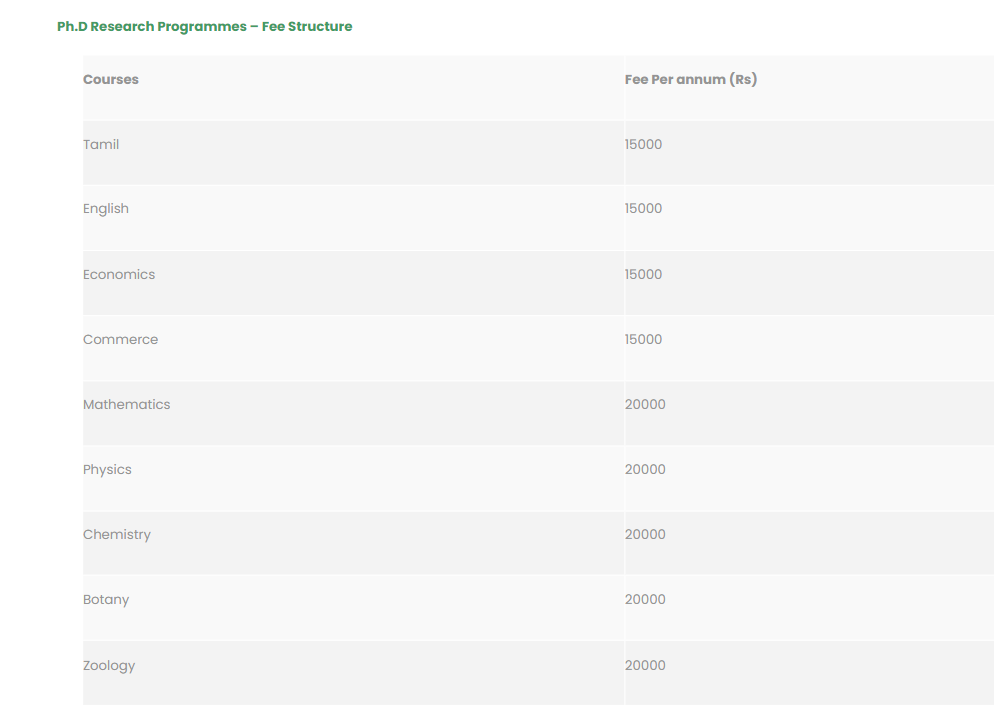Click the 20000 fee in Chemistry row

click(645, 535)
